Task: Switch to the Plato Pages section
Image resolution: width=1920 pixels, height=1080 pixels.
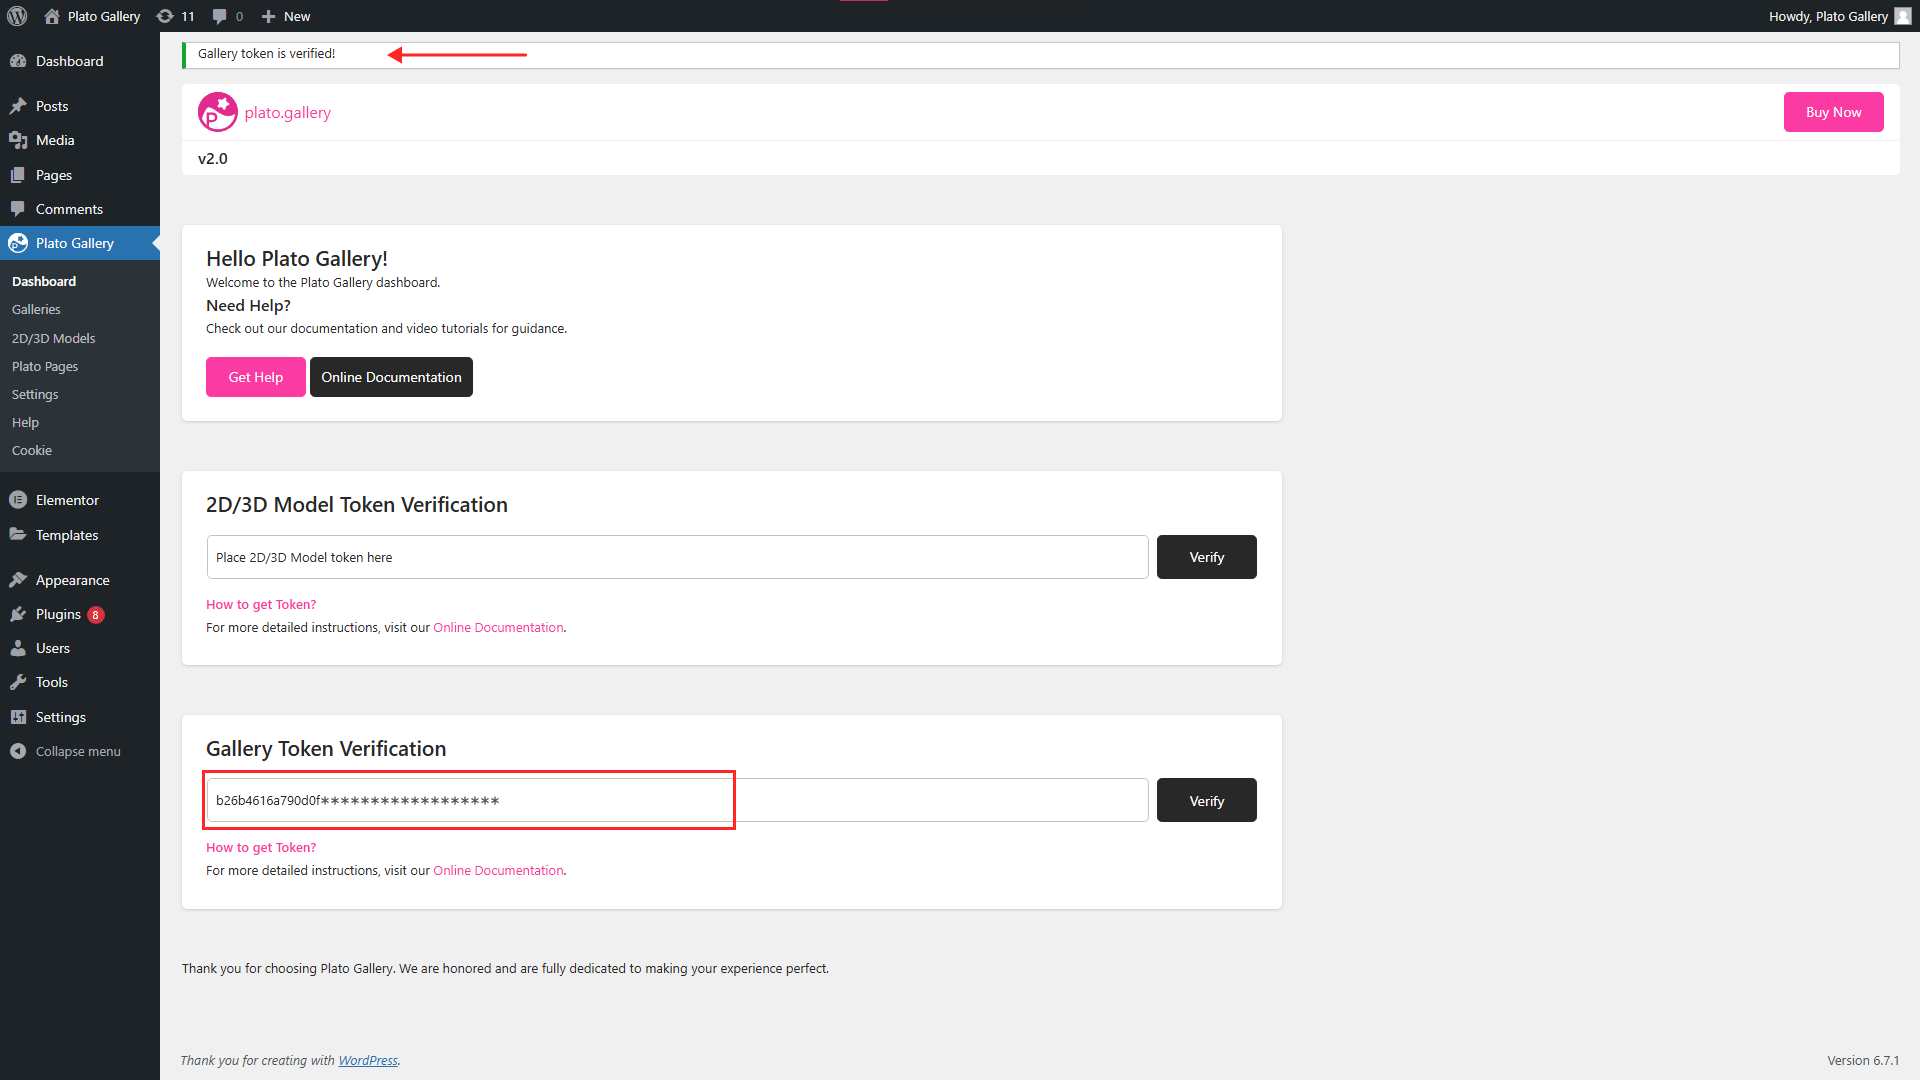Action: (44, 366)
